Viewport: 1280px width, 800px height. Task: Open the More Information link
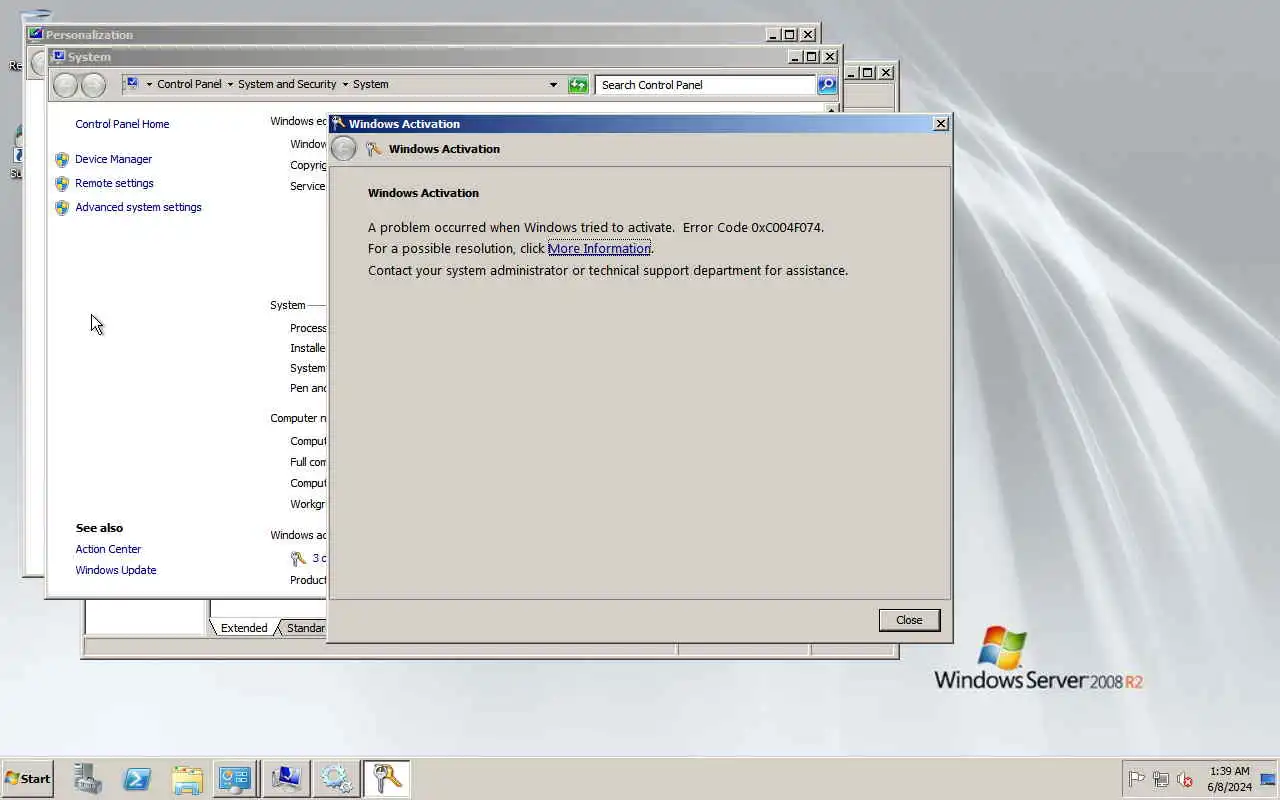click(x=599, y=248)
